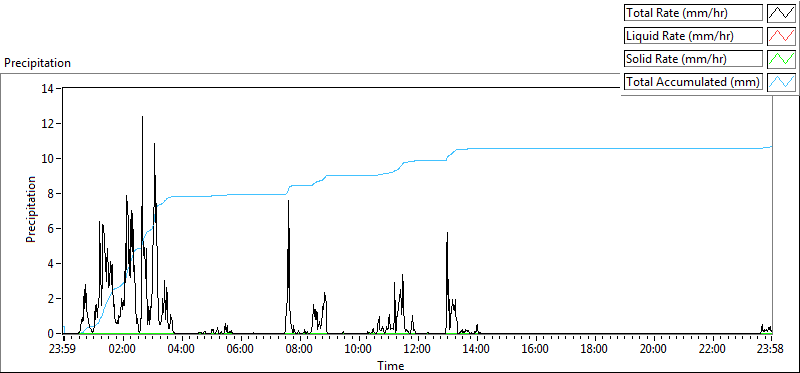Click the Total Accumulated blue line icon

(782, 82)
